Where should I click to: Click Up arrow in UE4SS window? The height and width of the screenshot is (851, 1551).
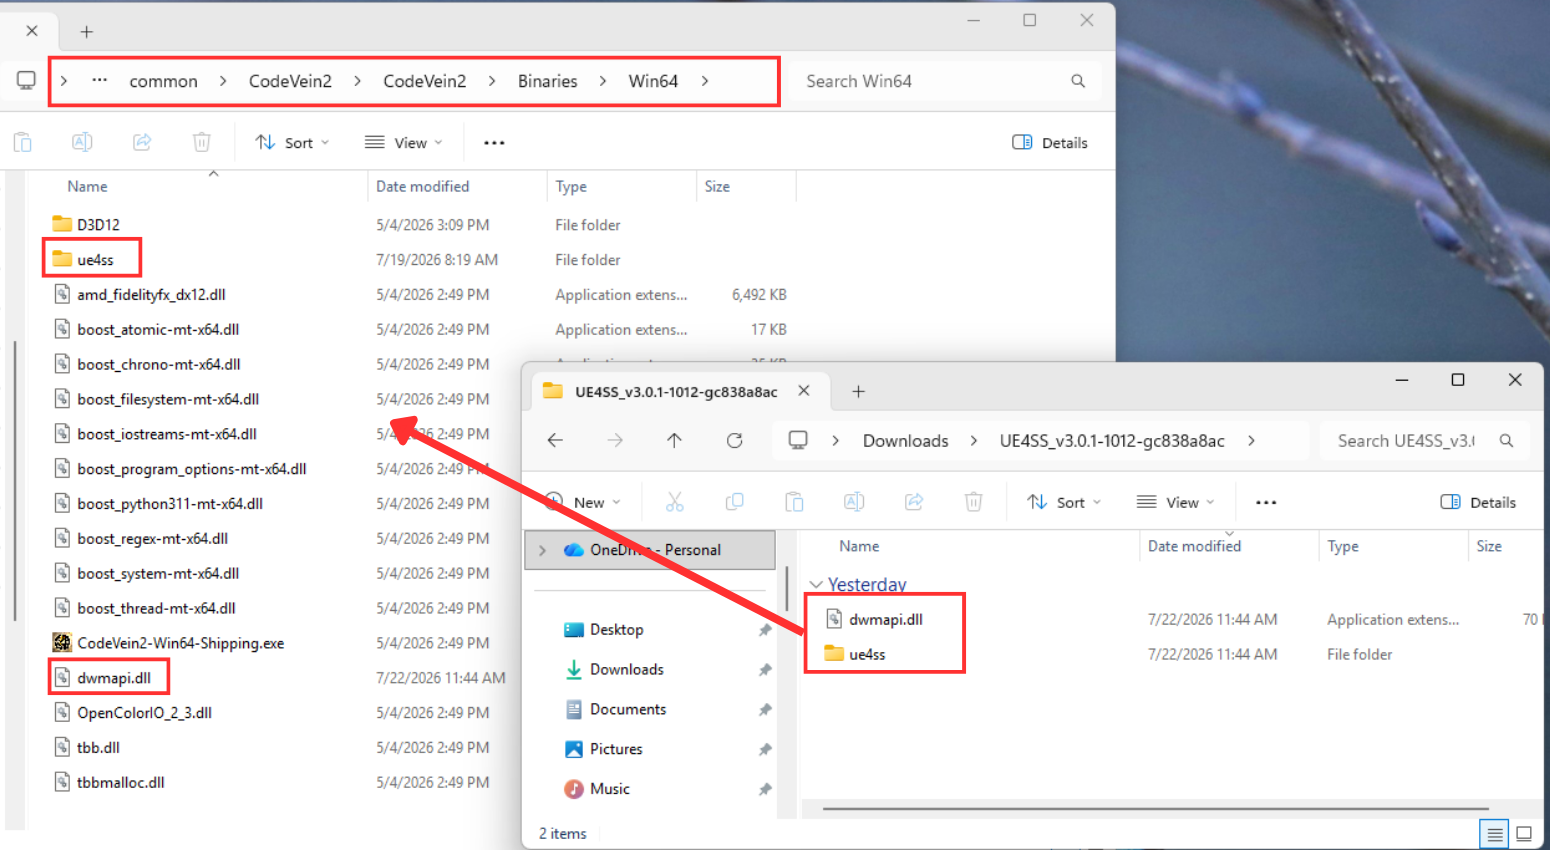[675, 440]
